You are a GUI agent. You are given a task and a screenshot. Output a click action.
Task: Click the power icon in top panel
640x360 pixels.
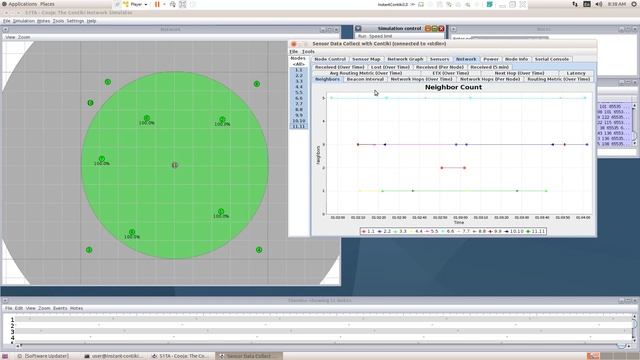634,4
